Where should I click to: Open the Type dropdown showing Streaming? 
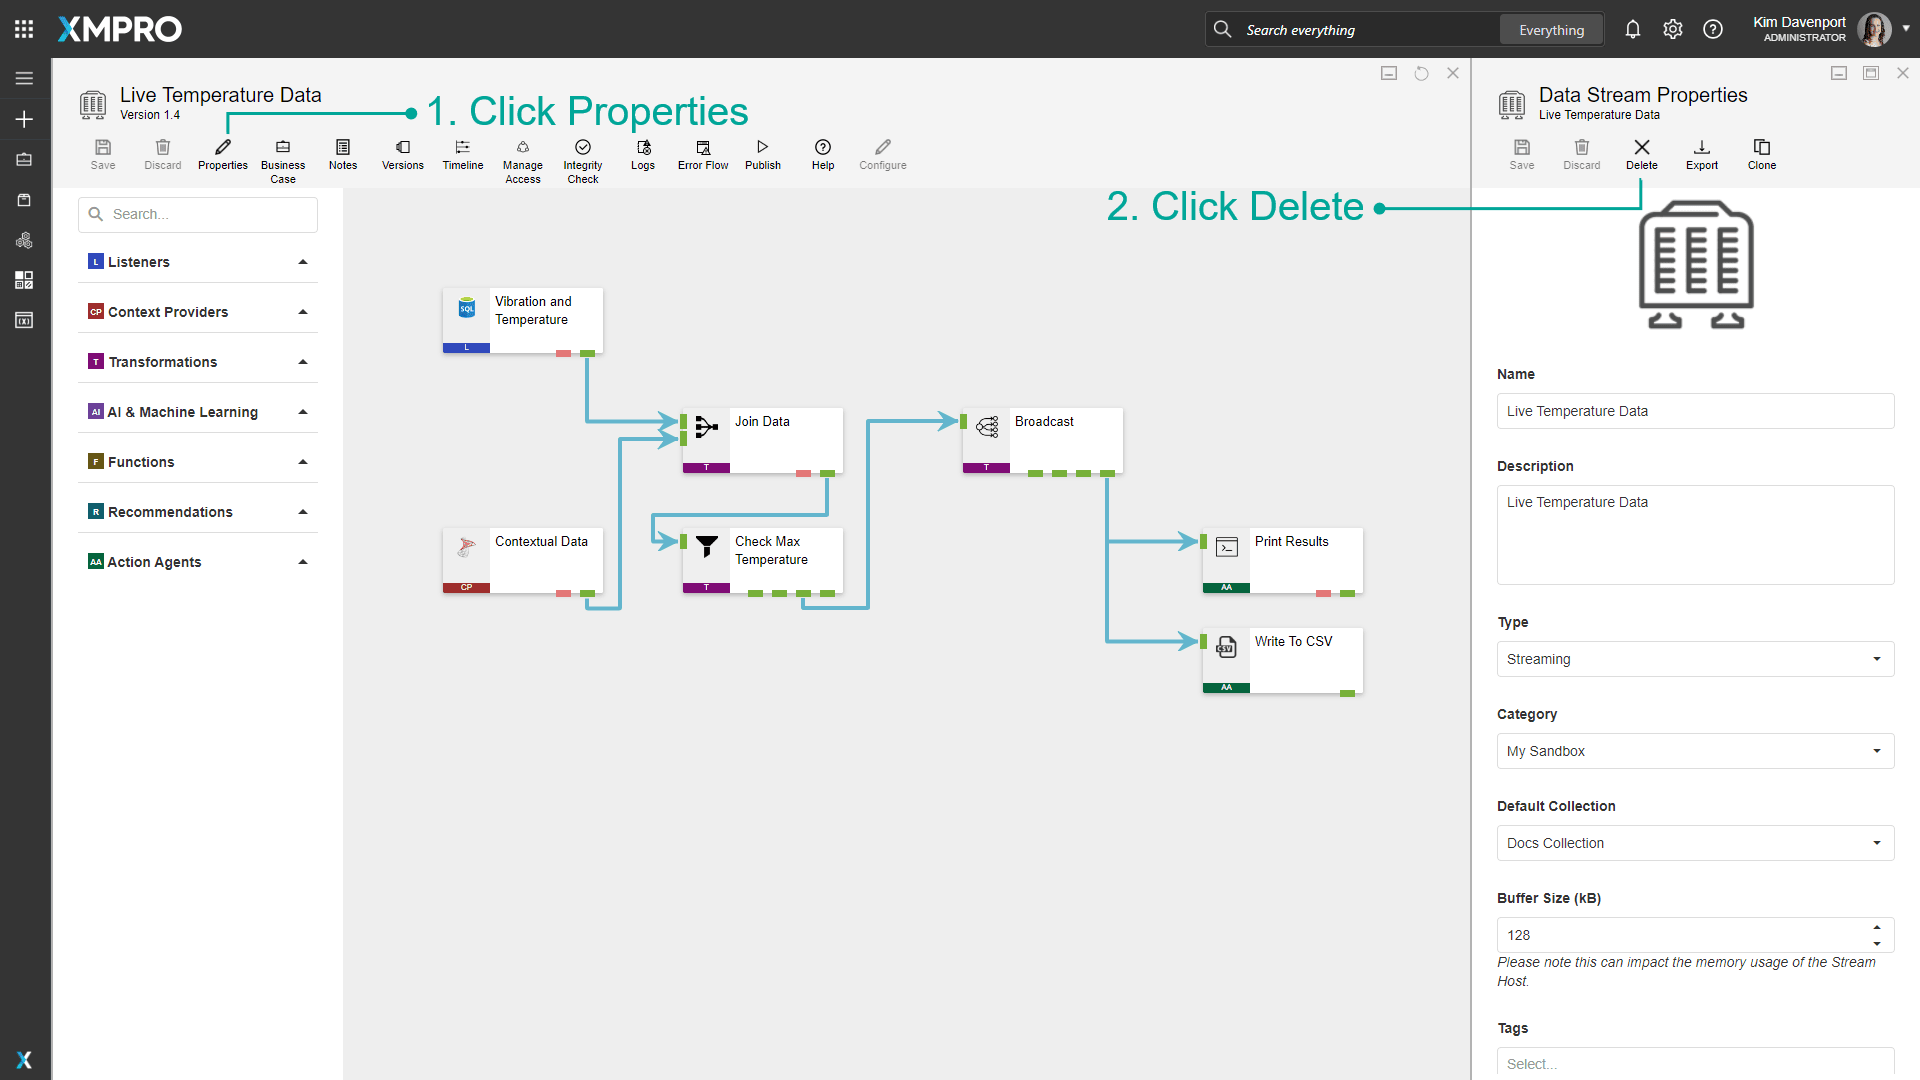(1695, 659)
